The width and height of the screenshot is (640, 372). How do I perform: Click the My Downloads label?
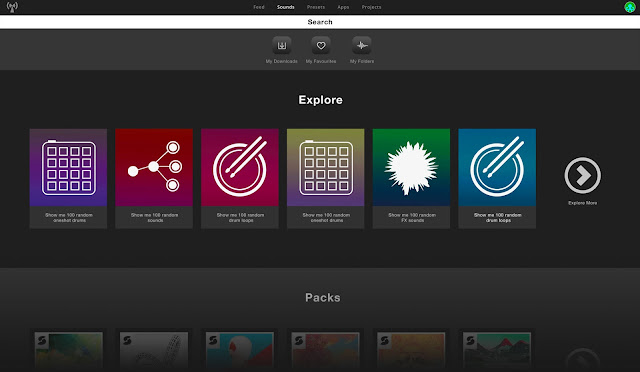282,61
